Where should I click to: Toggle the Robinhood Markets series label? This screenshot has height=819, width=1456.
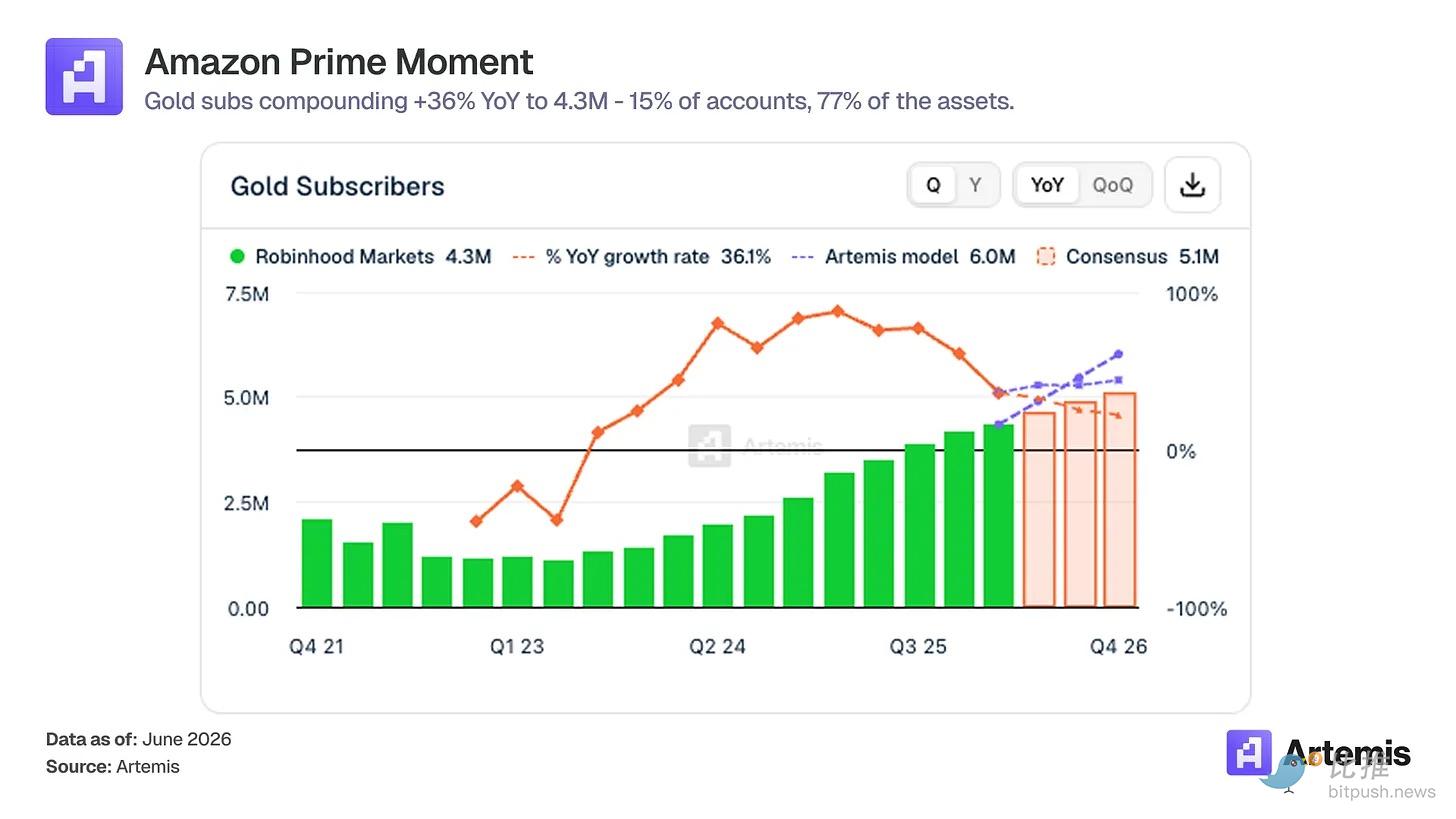click(x=344, y=256)
